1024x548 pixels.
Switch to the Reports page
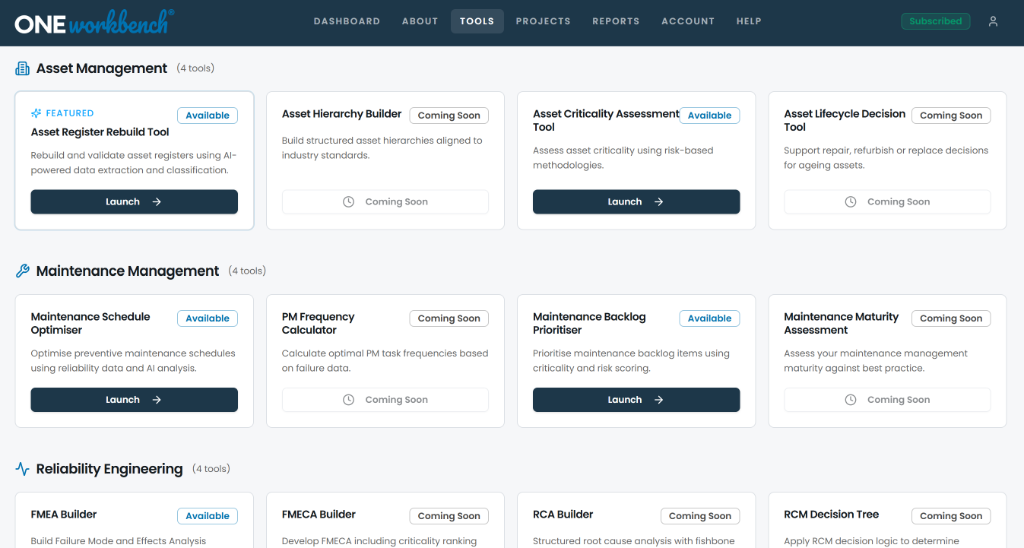(616, 22)
